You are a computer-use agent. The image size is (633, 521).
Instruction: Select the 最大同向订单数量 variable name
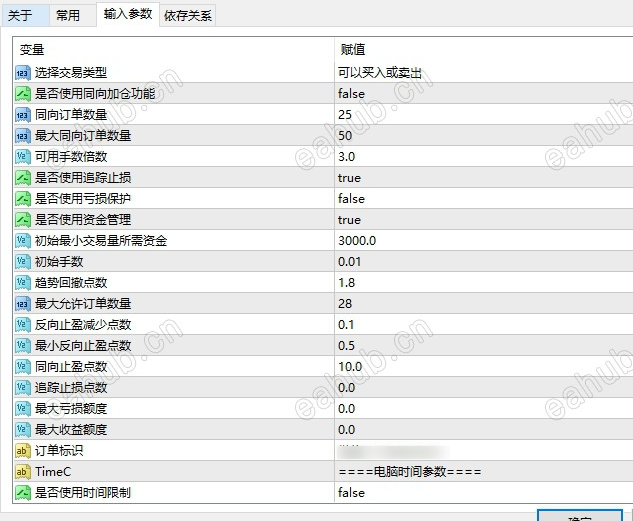pos(83,136)
